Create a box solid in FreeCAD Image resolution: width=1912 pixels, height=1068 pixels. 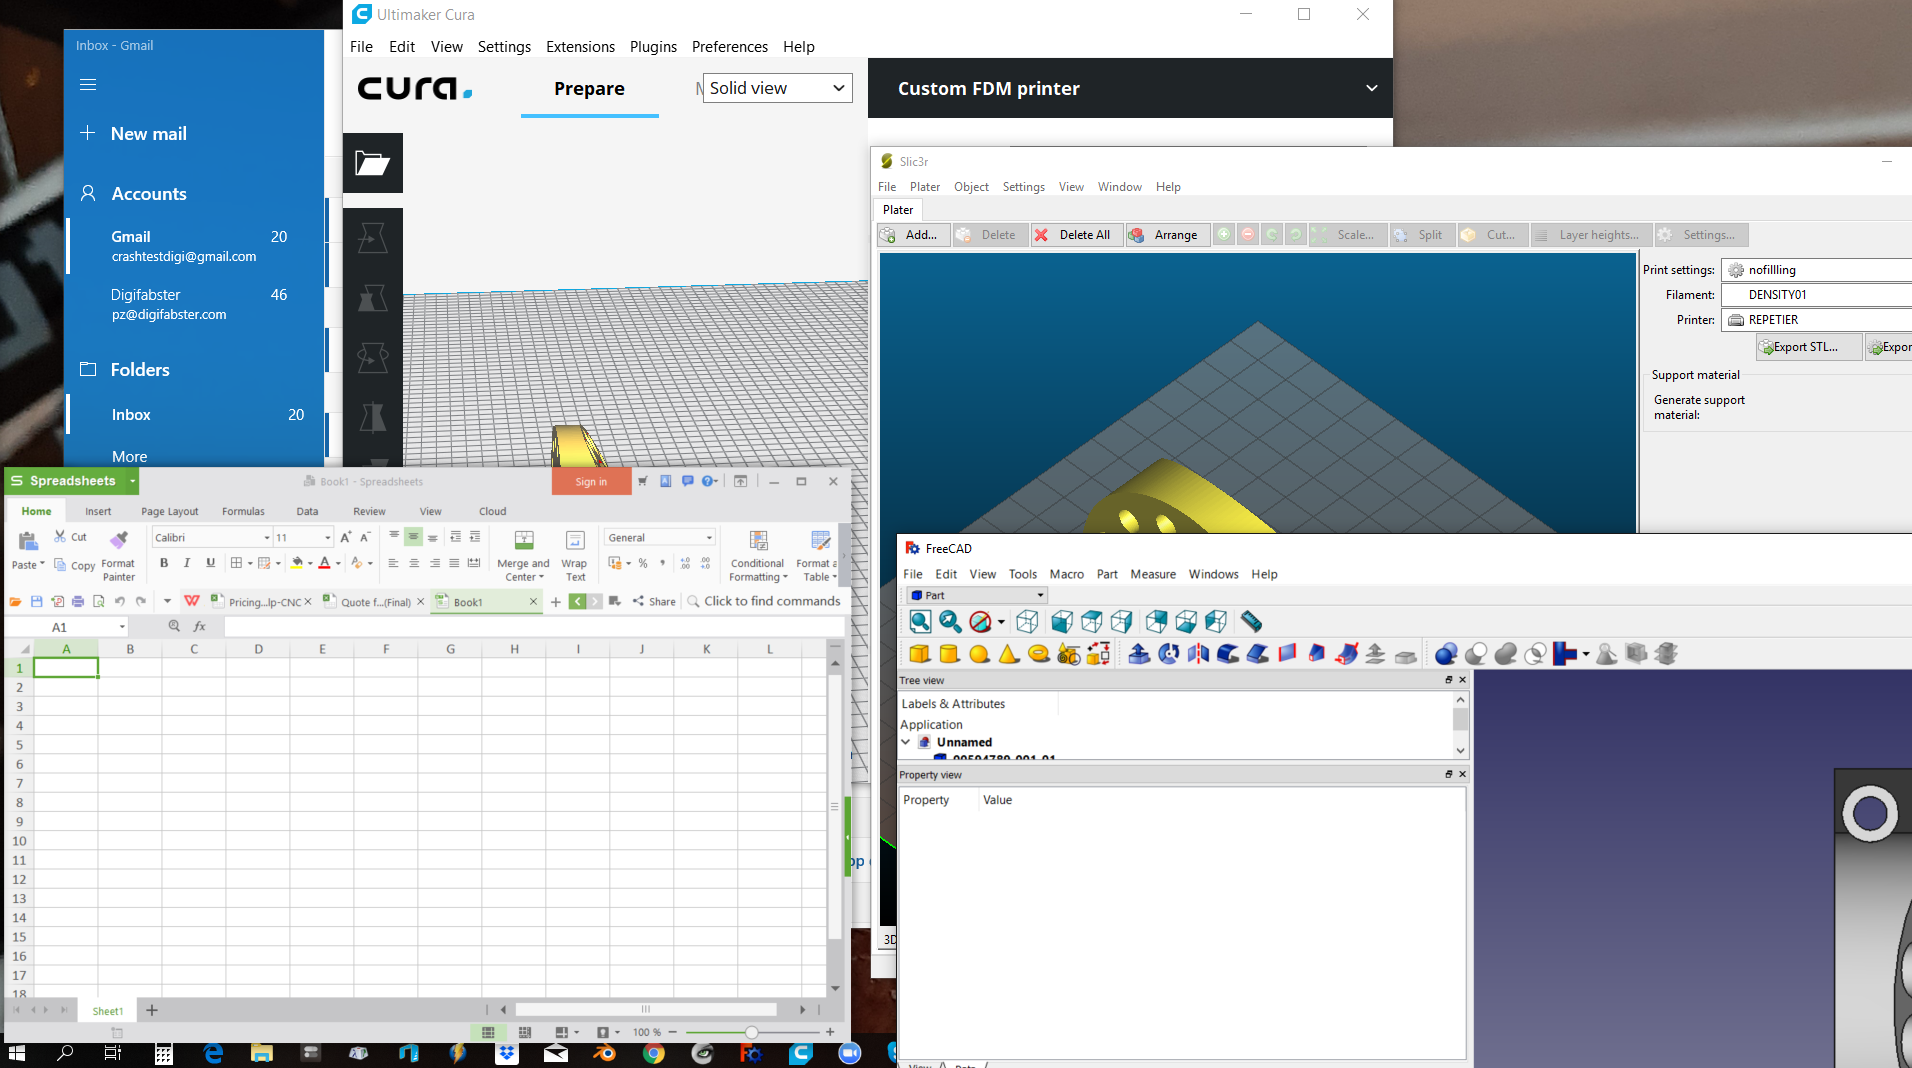919,654
